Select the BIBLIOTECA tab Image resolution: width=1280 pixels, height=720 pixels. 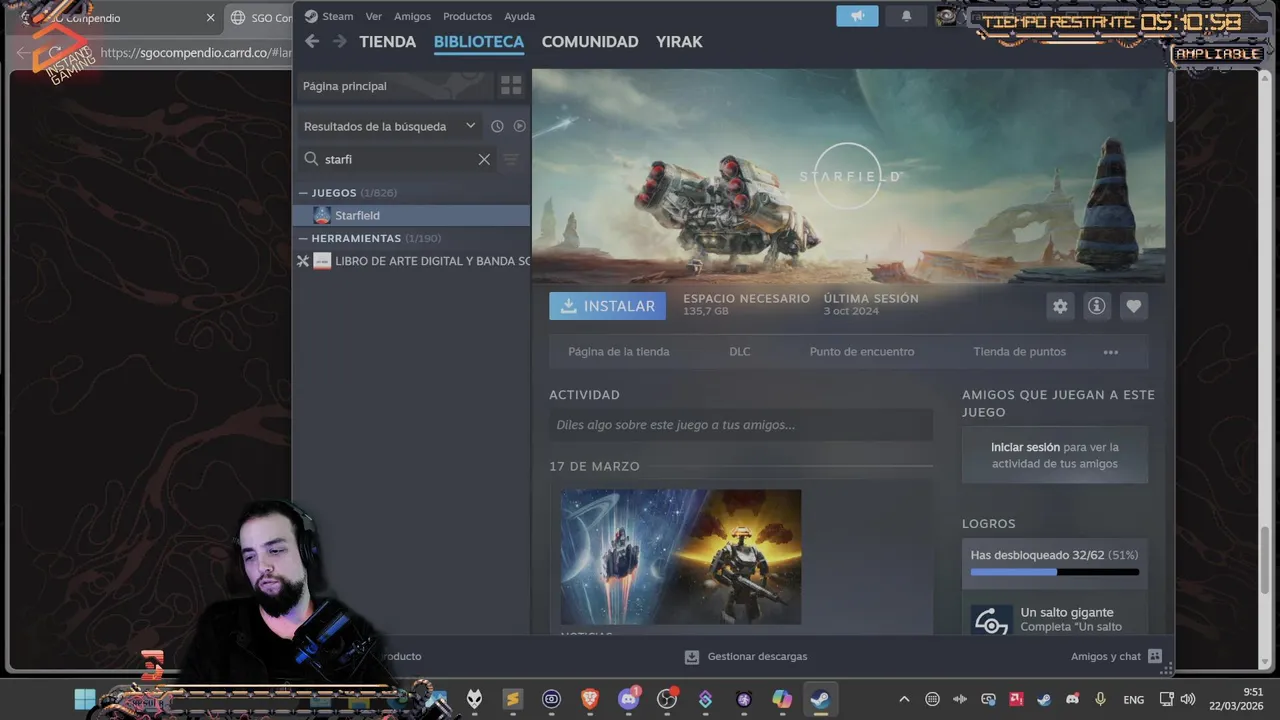pyautogui.click(x=478, y=42)
